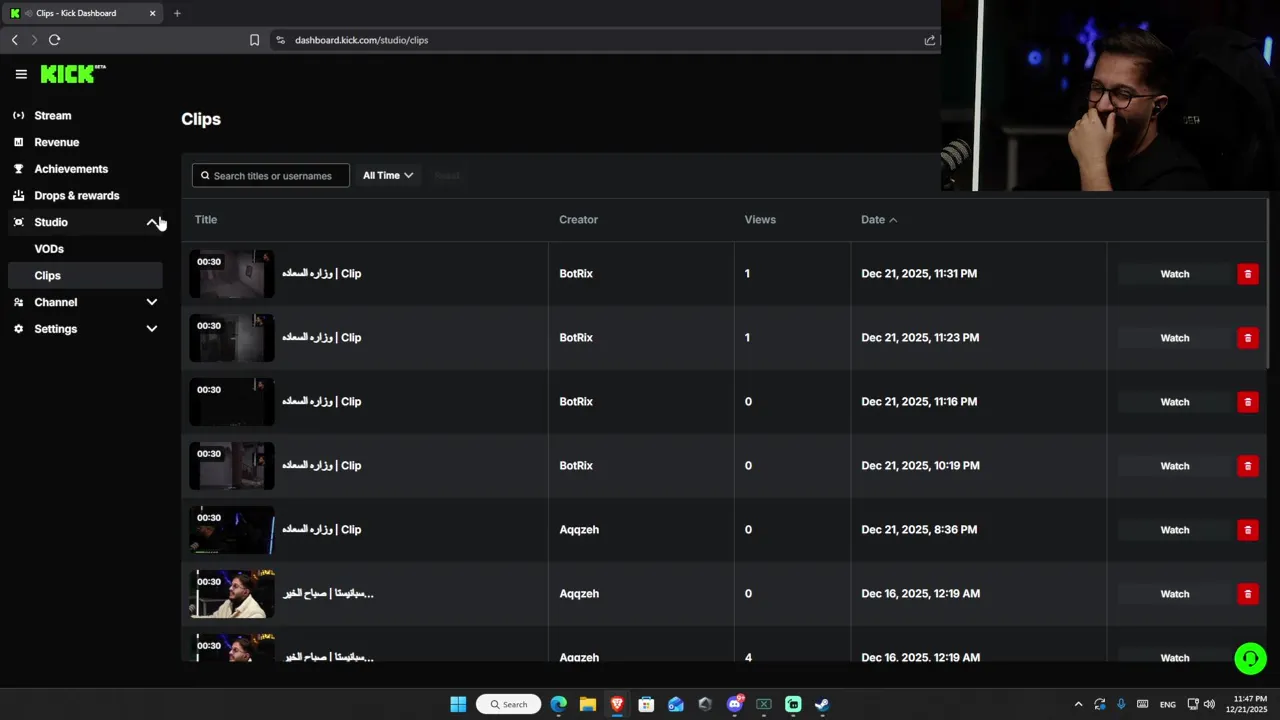Delete the clip from 11:16 PM
This screenshot has width=1280, height=720.
1247,402
